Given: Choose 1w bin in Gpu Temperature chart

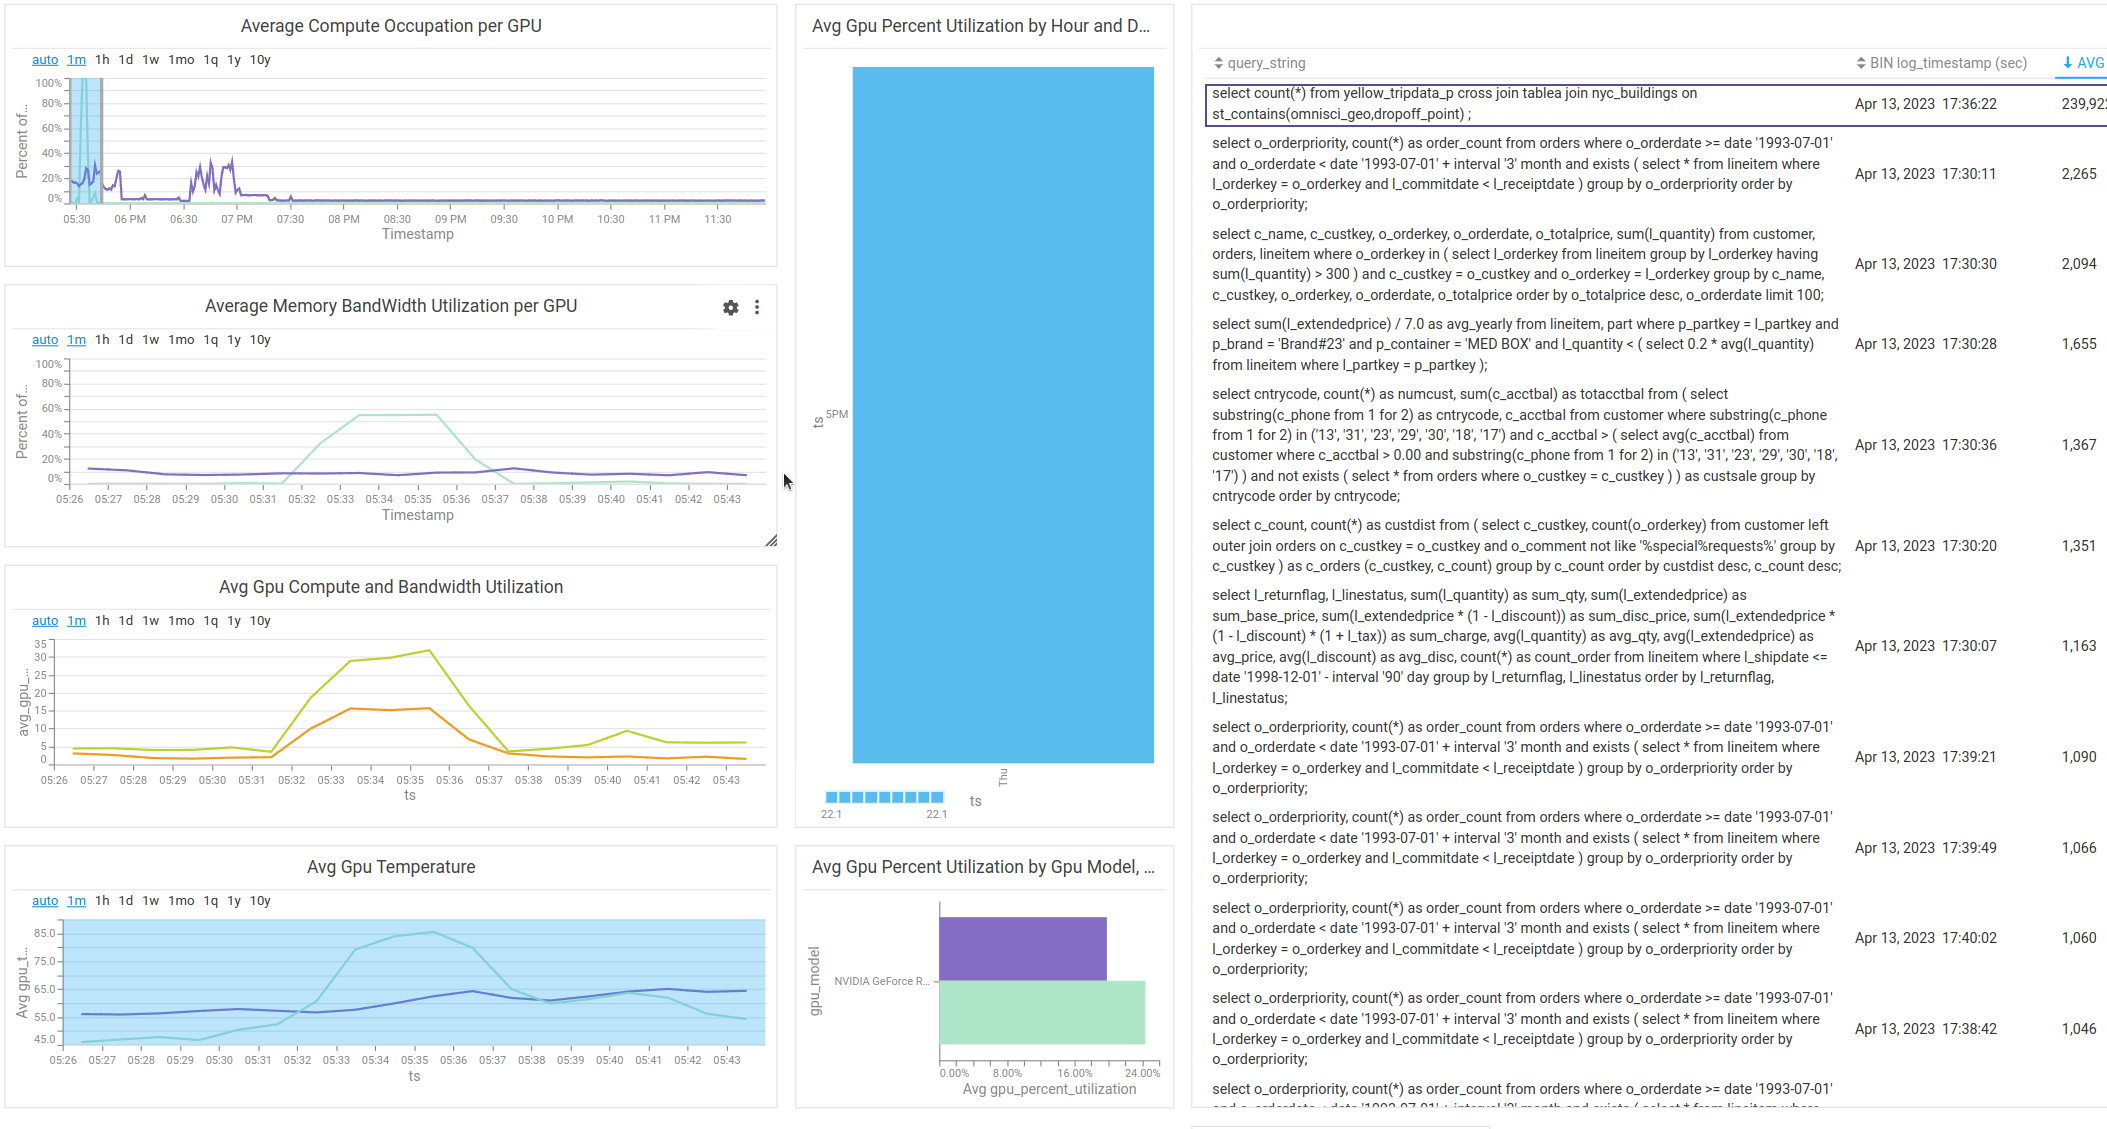Looking at the screenshot, I should (151, 901).
